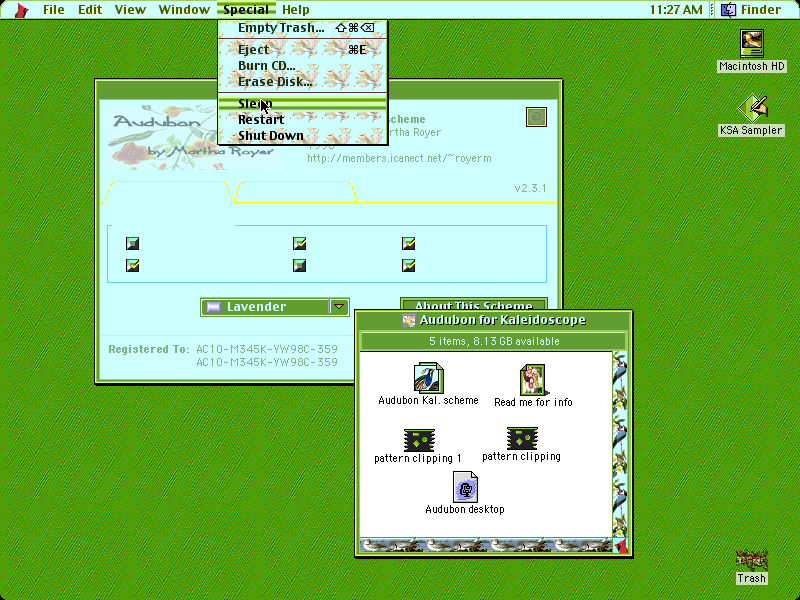Open the View menu
This screenshot has width=800, height=600.
click(130, 10)
